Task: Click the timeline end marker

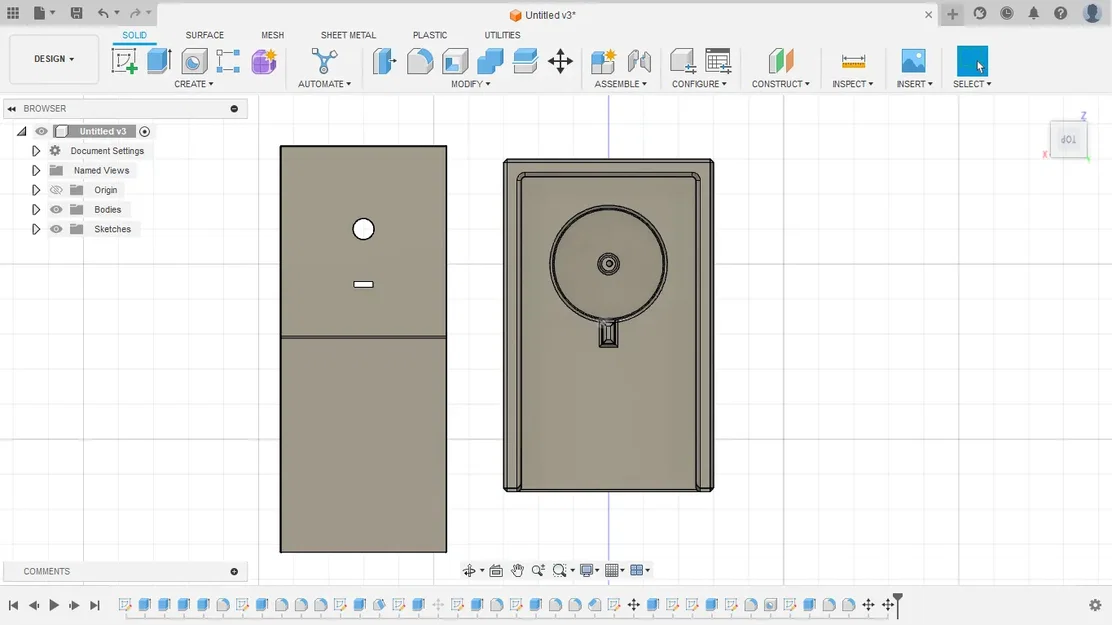Action: click(898, 604)
